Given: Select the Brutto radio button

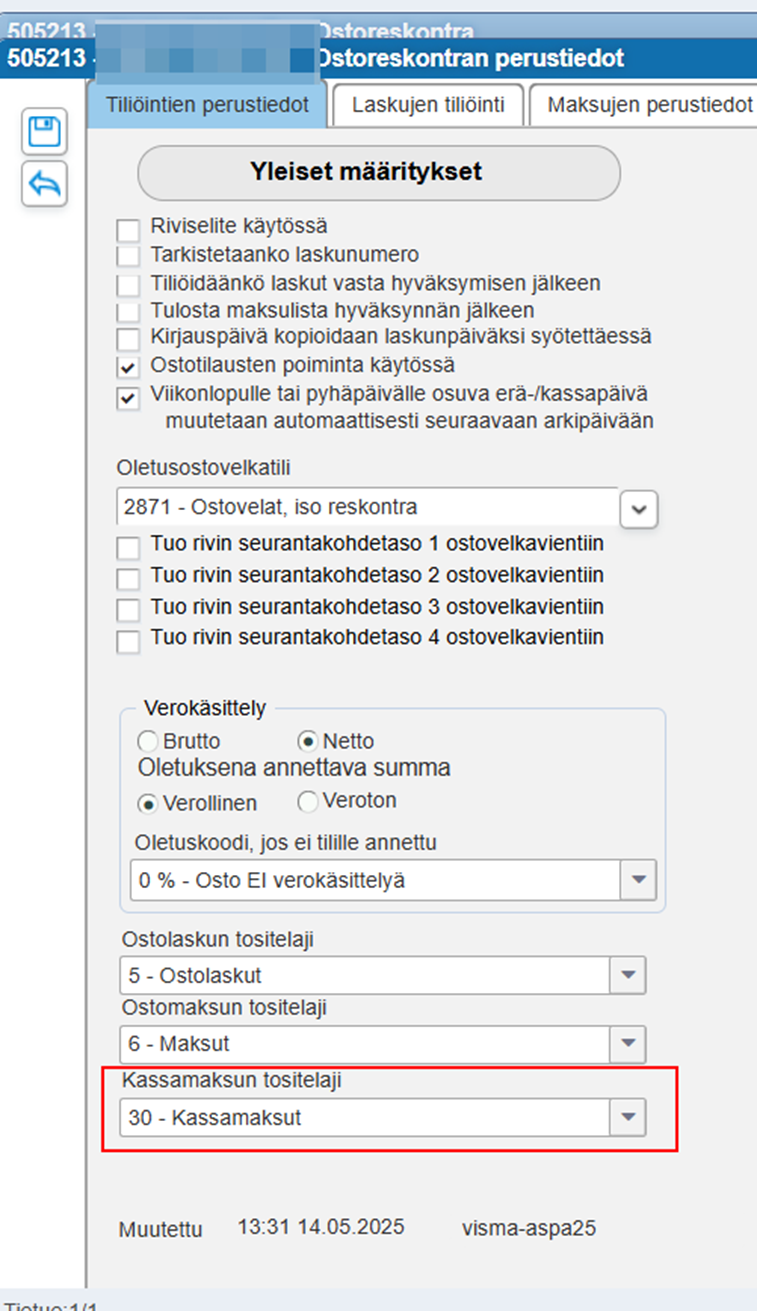Looking at the screenshot, I should [148, 742].
